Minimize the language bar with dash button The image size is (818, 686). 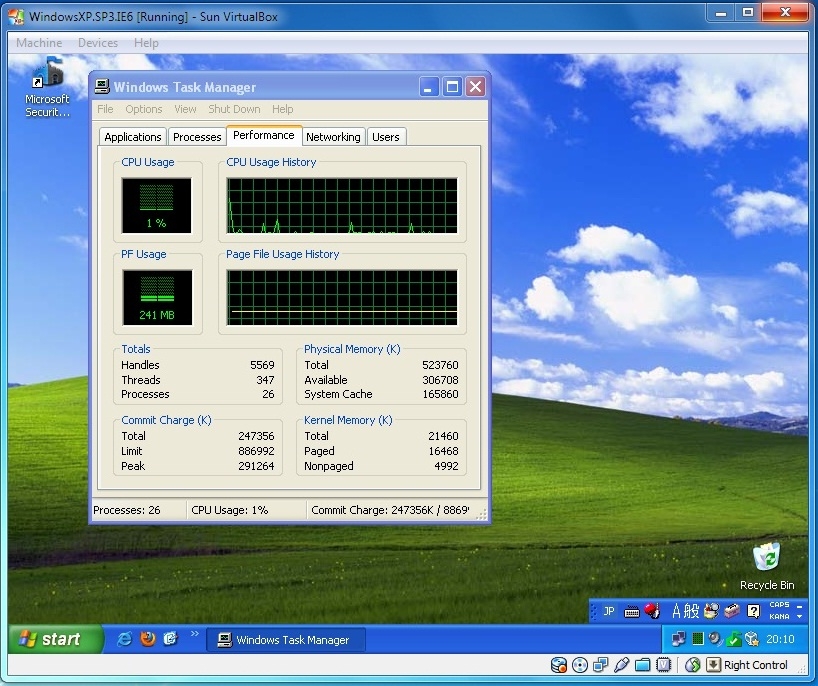(800, 606)
